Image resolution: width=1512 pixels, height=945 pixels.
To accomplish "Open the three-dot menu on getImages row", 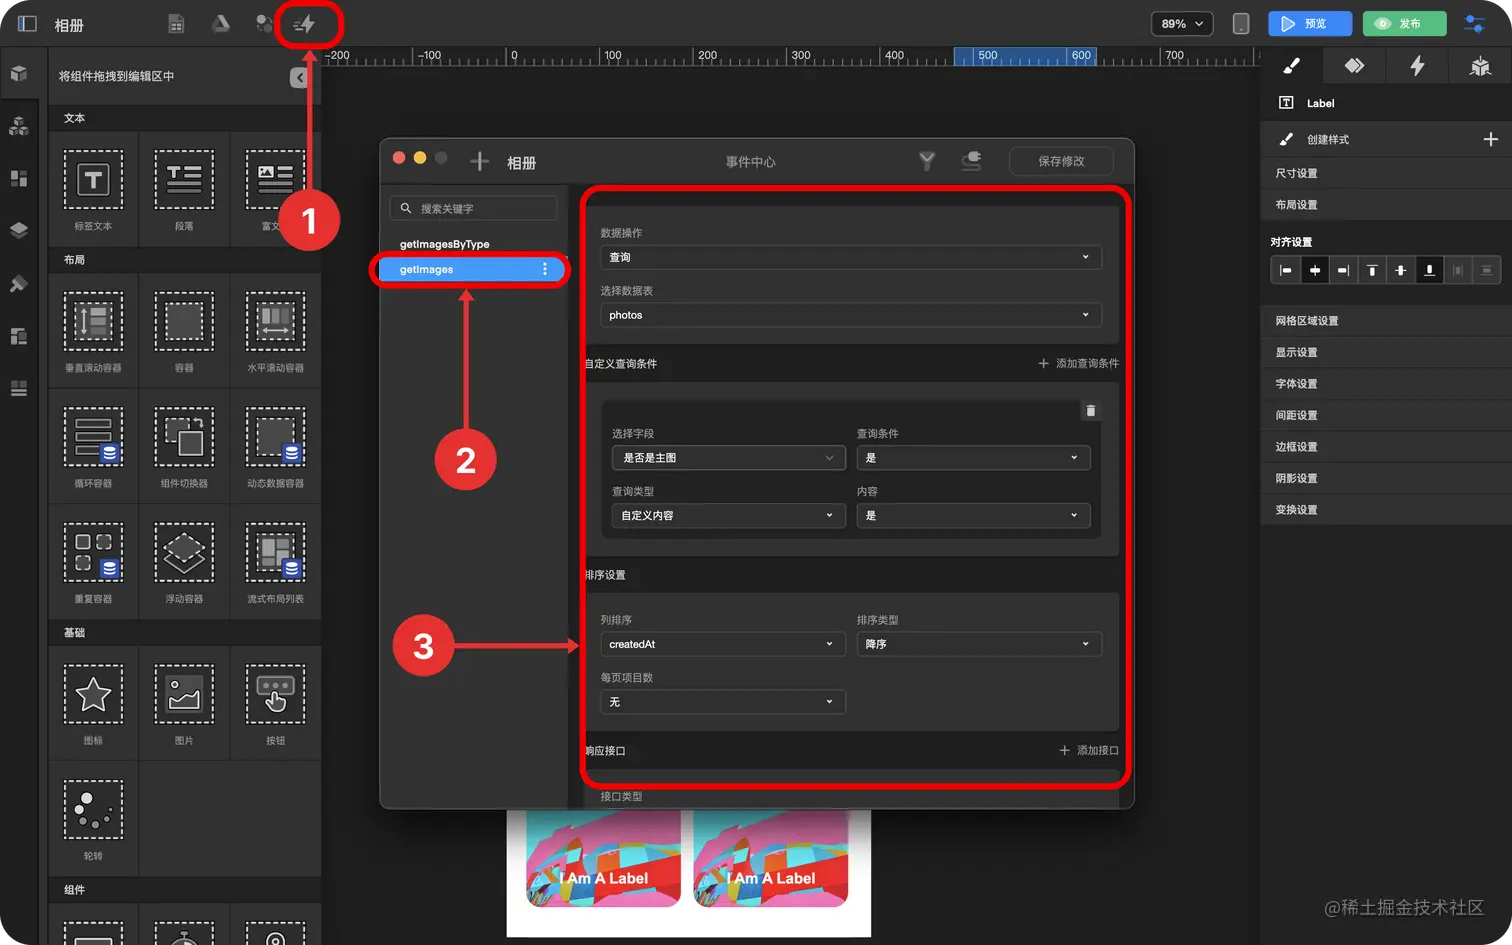I will 545,269.
